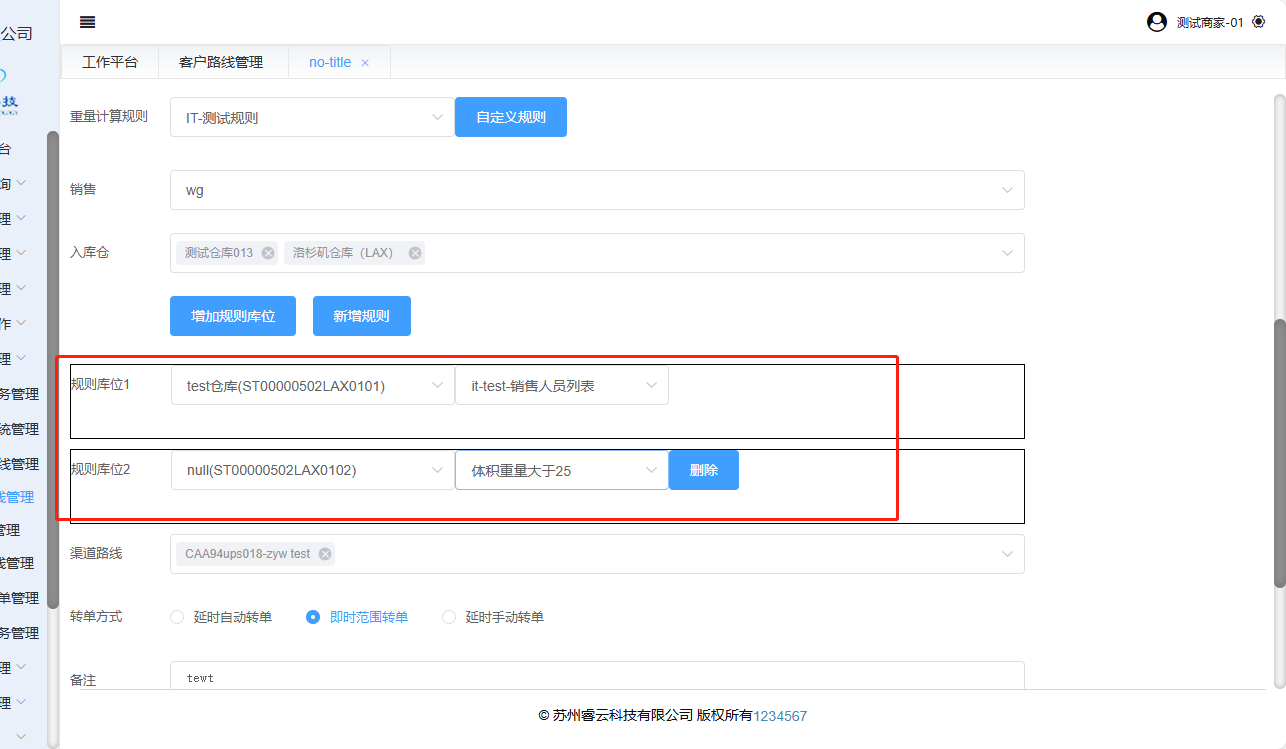This screenshot has width=1286, height=749.
Task: Select 即时范围转单 radio option
Action: click(x=313, y=617)
